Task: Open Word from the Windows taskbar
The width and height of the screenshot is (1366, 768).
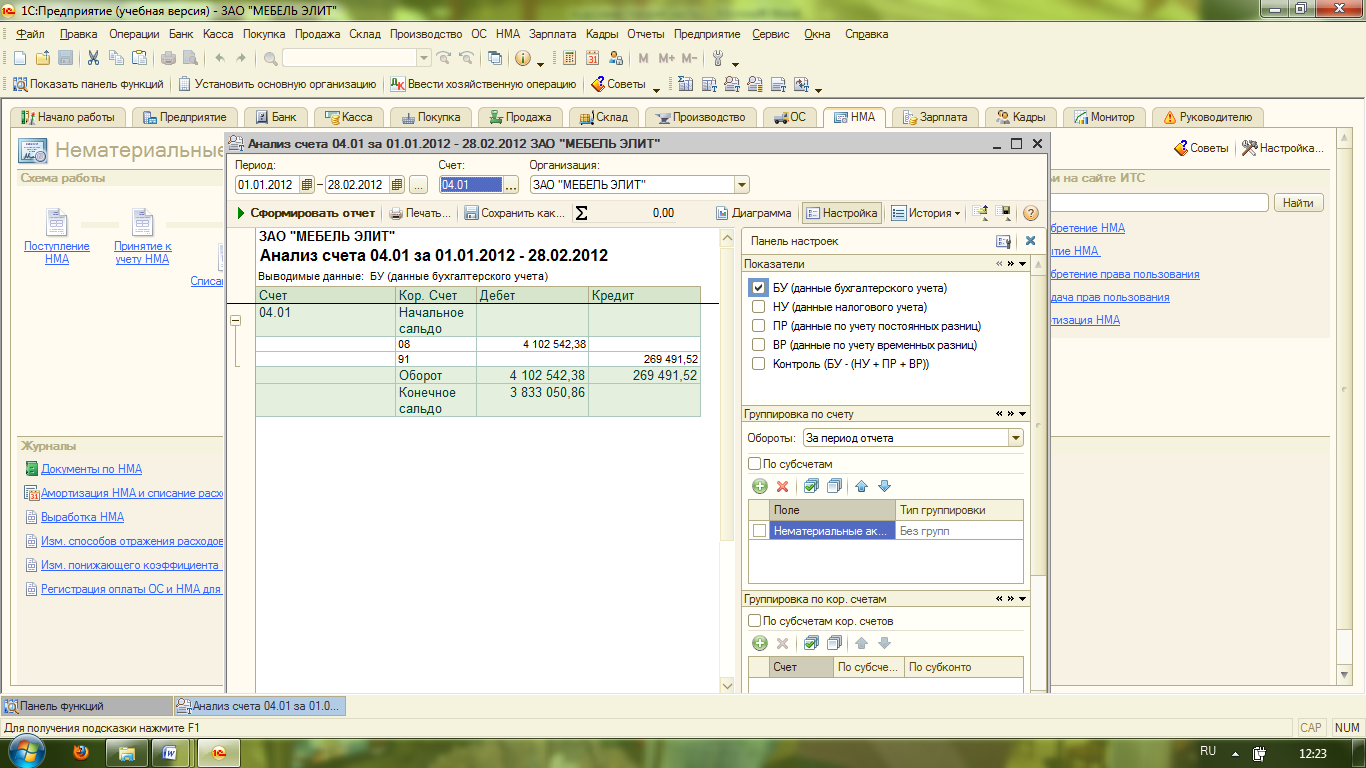Action: 170,751
